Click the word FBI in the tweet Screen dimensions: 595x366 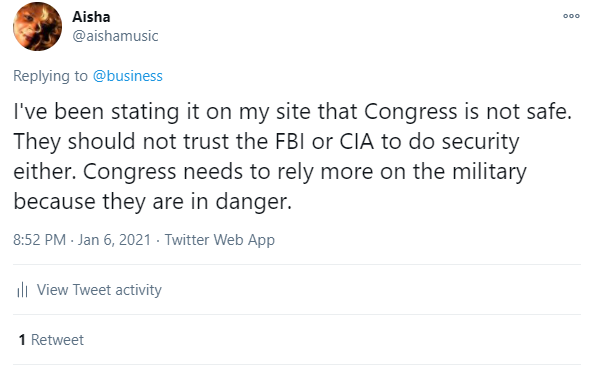(x=289, y=141)
